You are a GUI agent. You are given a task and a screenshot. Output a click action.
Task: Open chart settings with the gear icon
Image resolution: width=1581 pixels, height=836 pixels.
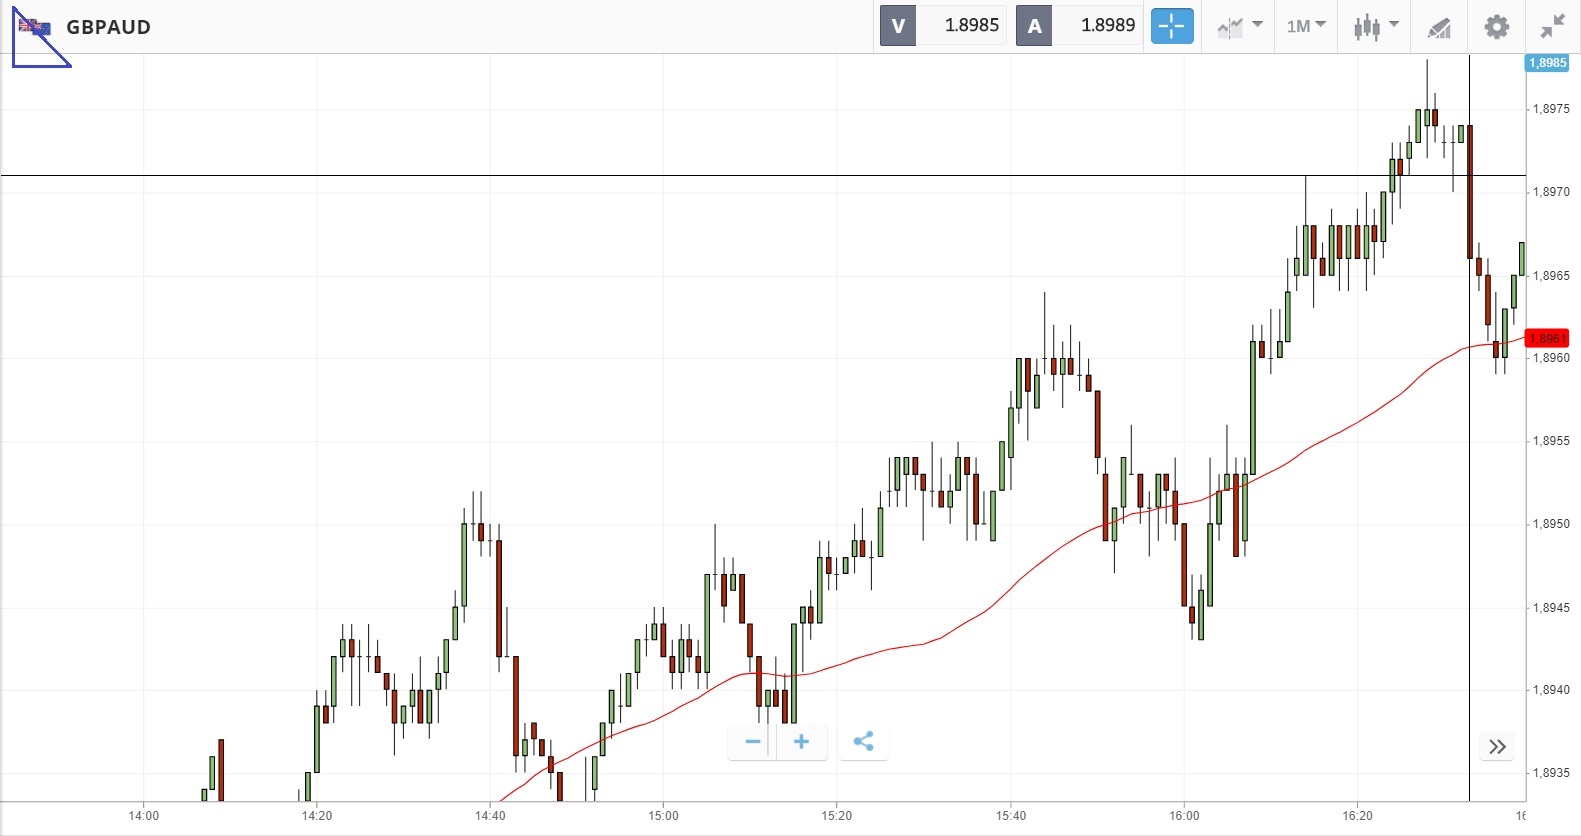click(1496, 26)
